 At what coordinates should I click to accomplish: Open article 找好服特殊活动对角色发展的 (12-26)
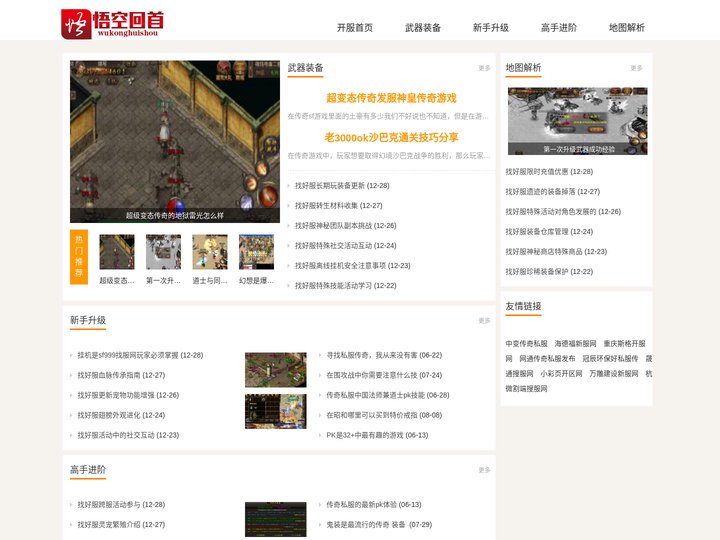pos(563,212)
